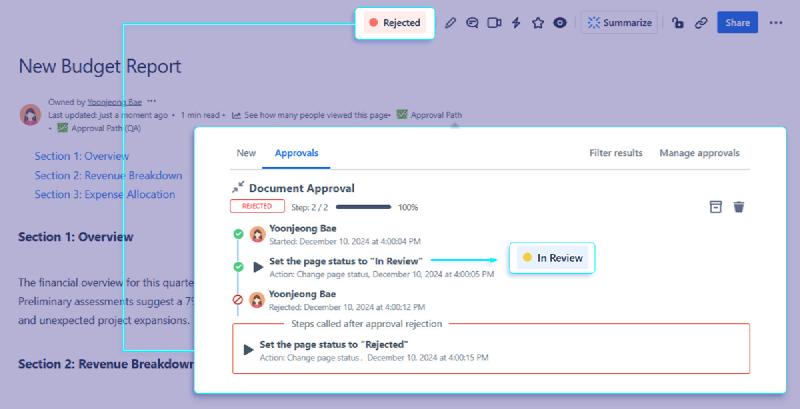
Task: Open the page restrictions lock icon
Action: click(678, 23)
